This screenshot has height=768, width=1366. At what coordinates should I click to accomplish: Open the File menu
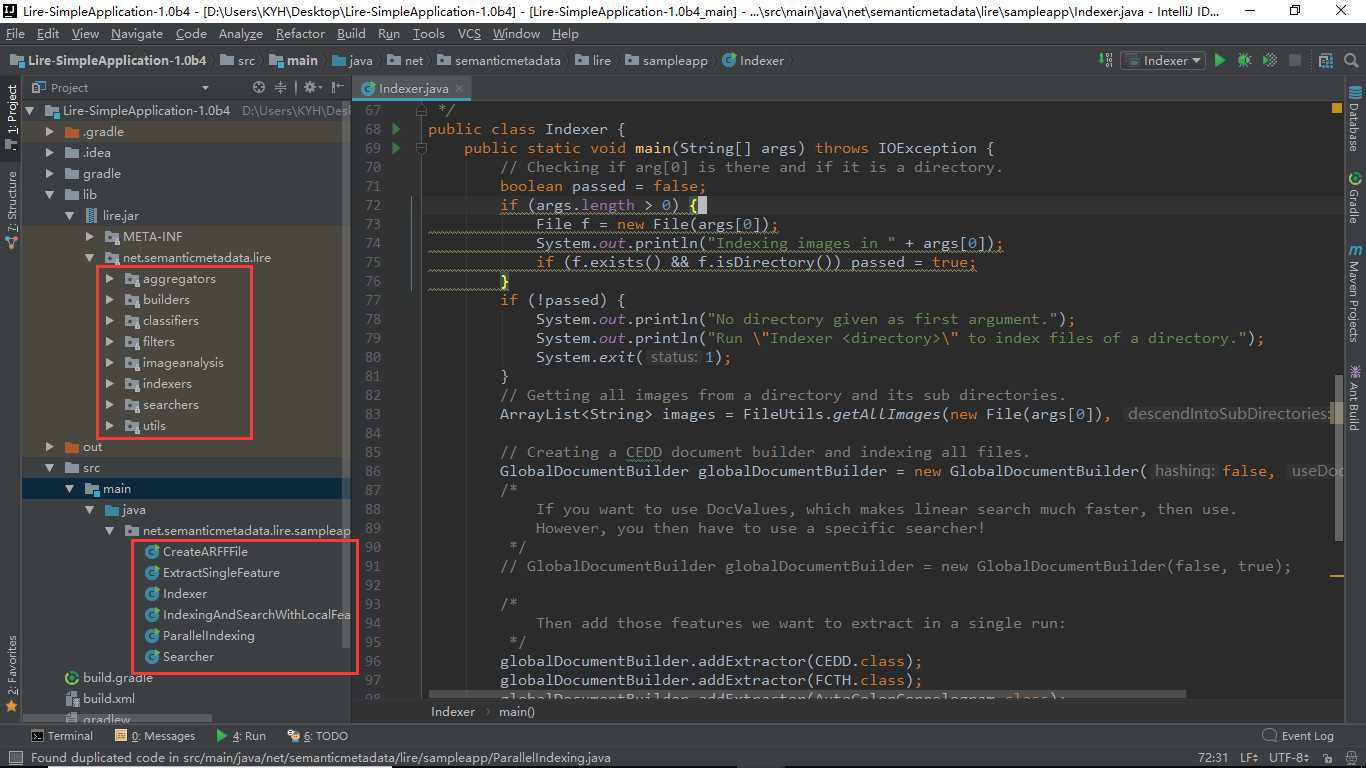coord(15,33)
